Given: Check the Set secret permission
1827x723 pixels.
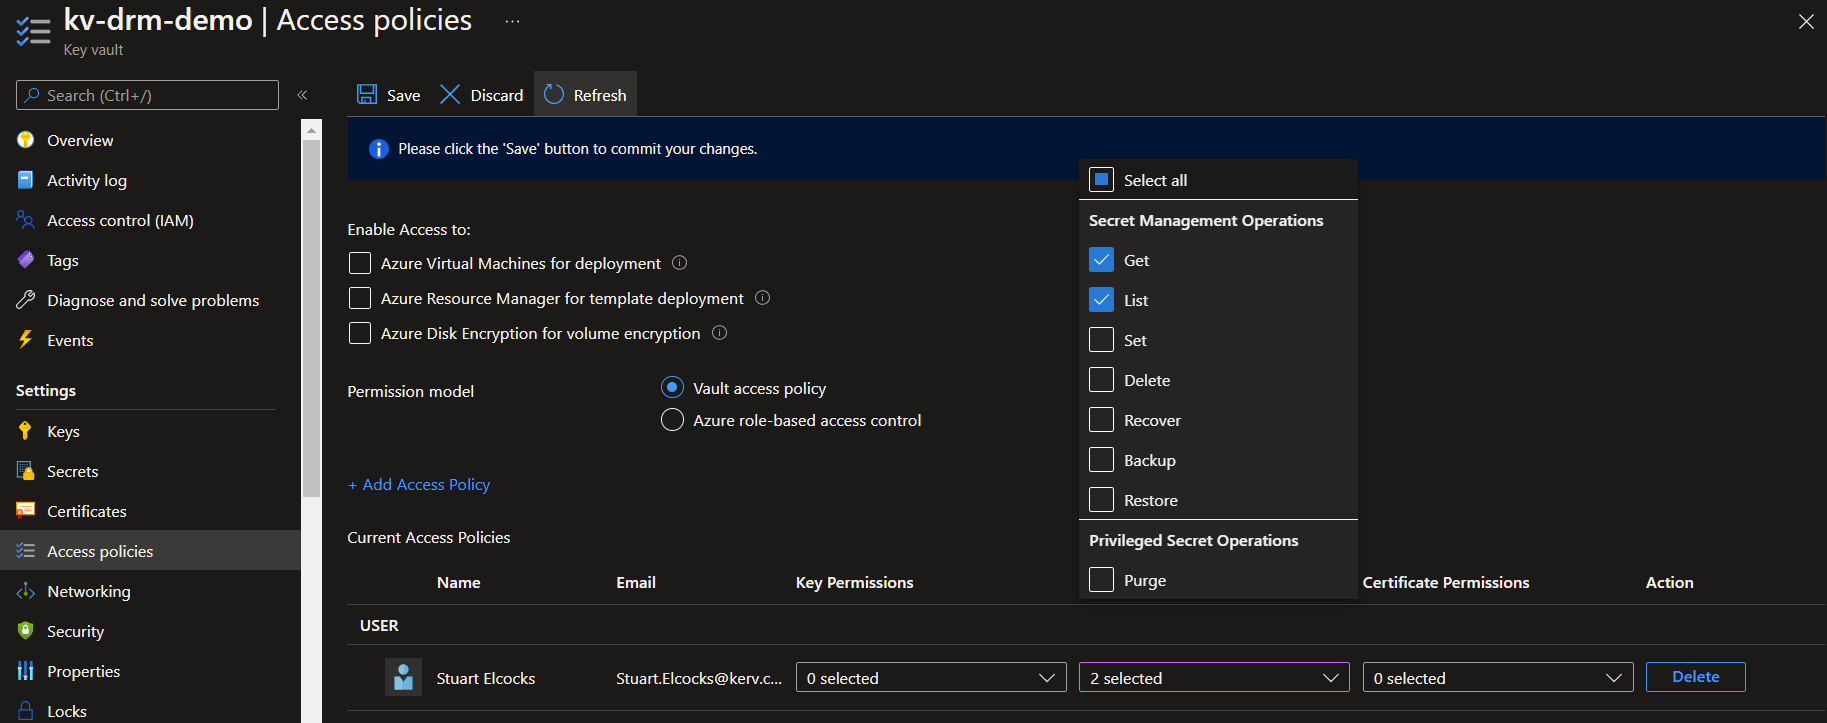Looking at the screenshot, I should [1101, 340].
